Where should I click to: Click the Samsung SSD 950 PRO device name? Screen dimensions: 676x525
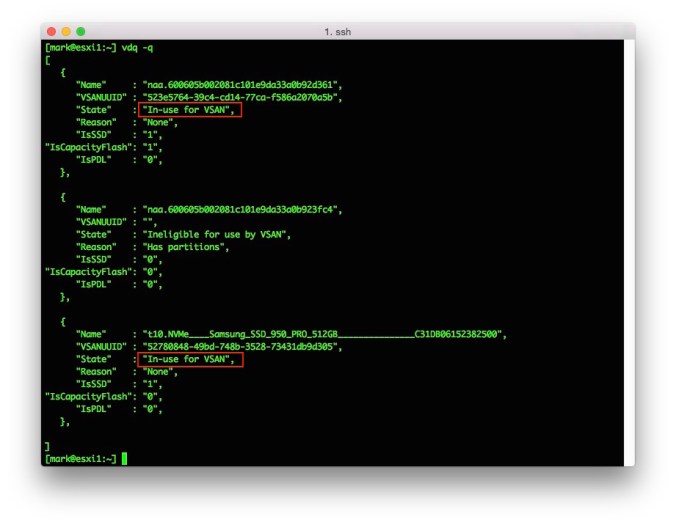pyautogui.click(x=322, y=334)
